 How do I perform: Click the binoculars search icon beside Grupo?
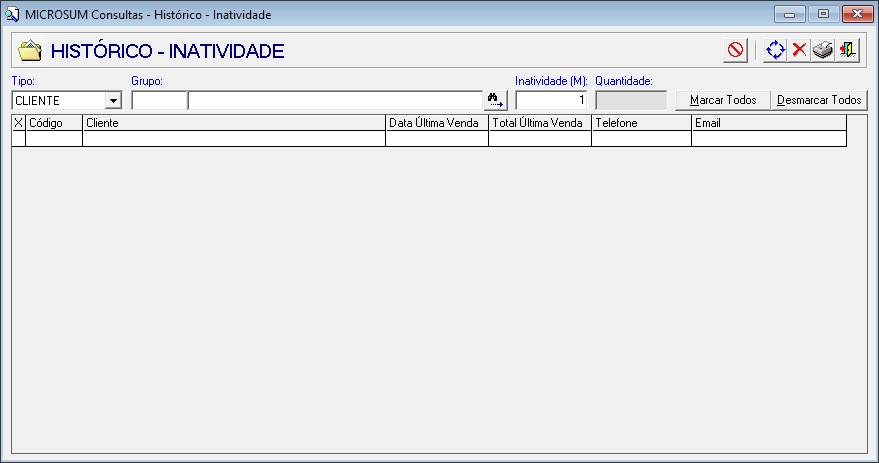(x=495, y=100)
